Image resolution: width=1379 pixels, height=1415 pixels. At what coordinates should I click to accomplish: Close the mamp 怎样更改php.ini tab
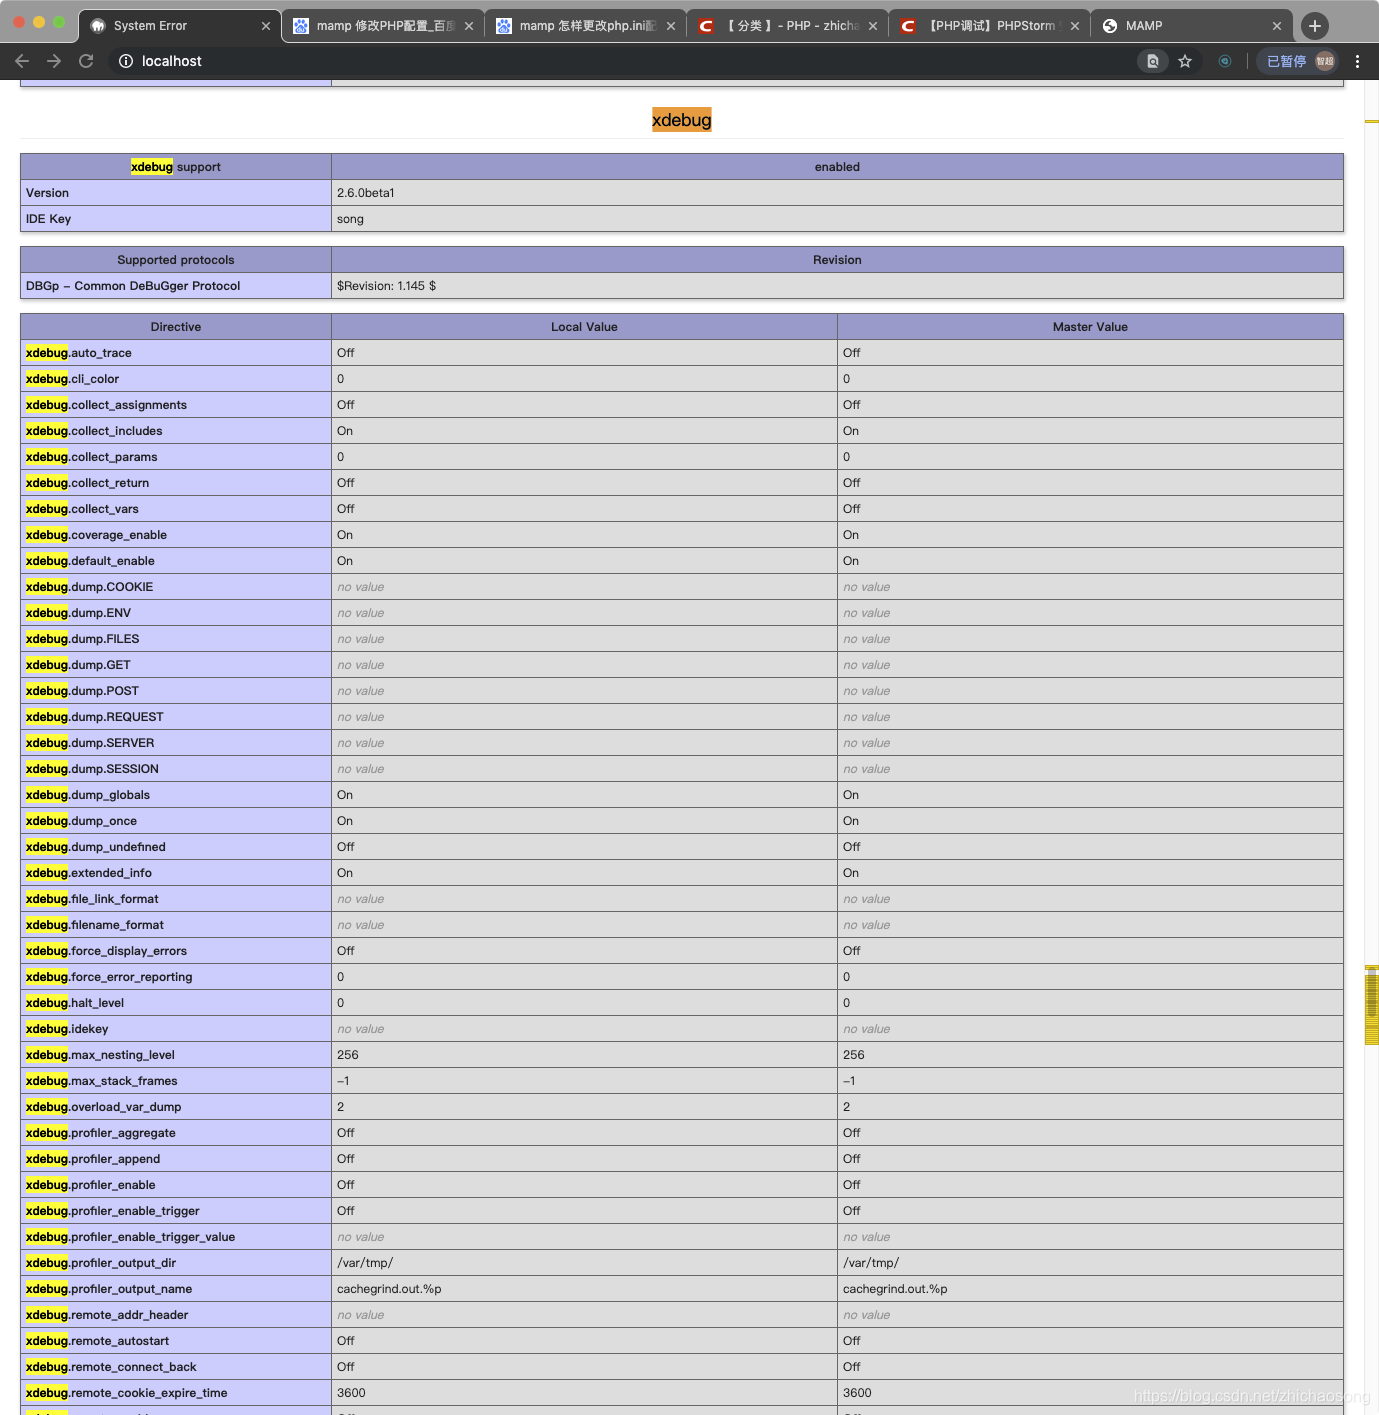pyautogui.click(x=671, y=26)
